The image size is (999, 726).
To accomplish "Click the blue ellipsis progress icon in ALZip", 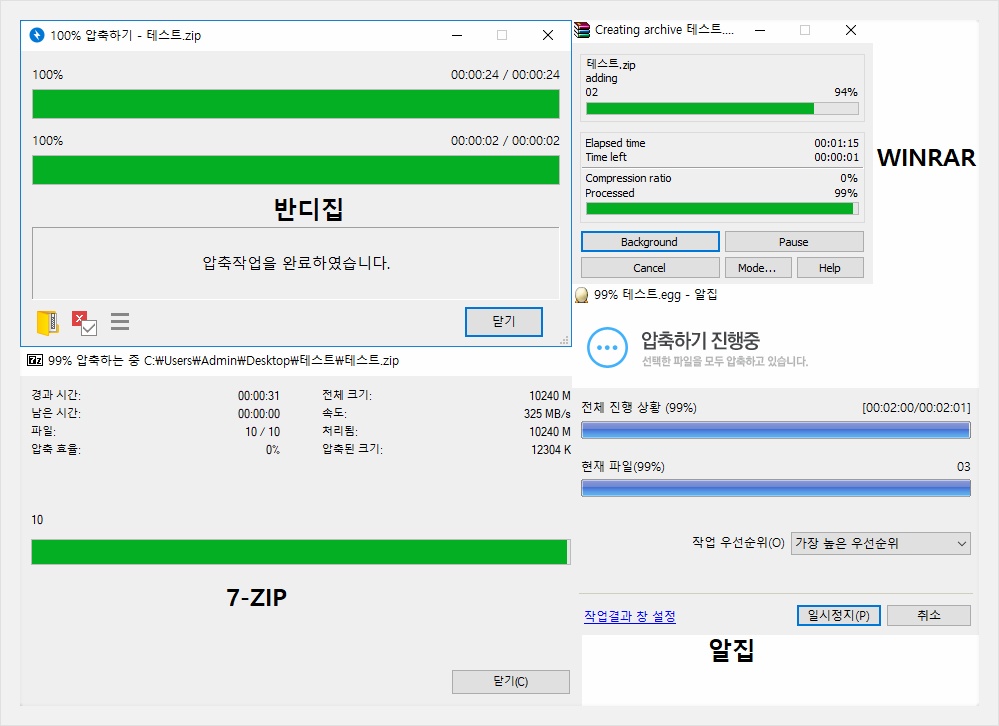I will (607, 348).
